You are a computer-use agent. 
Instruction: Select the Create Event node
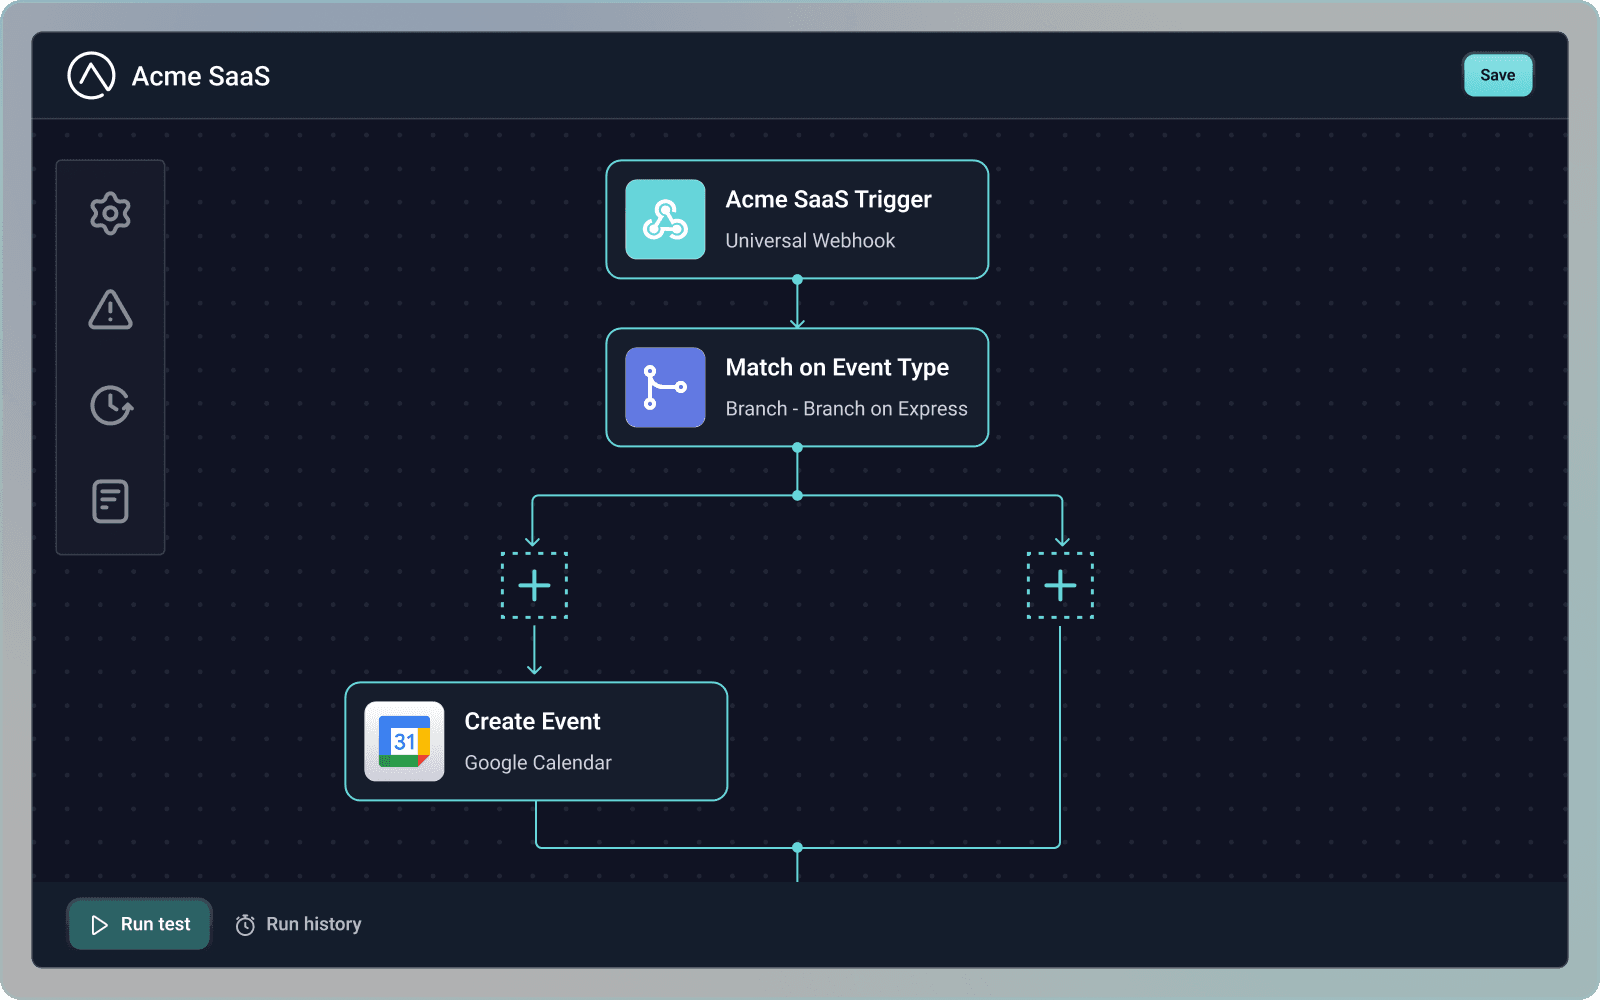pos(536,741)
